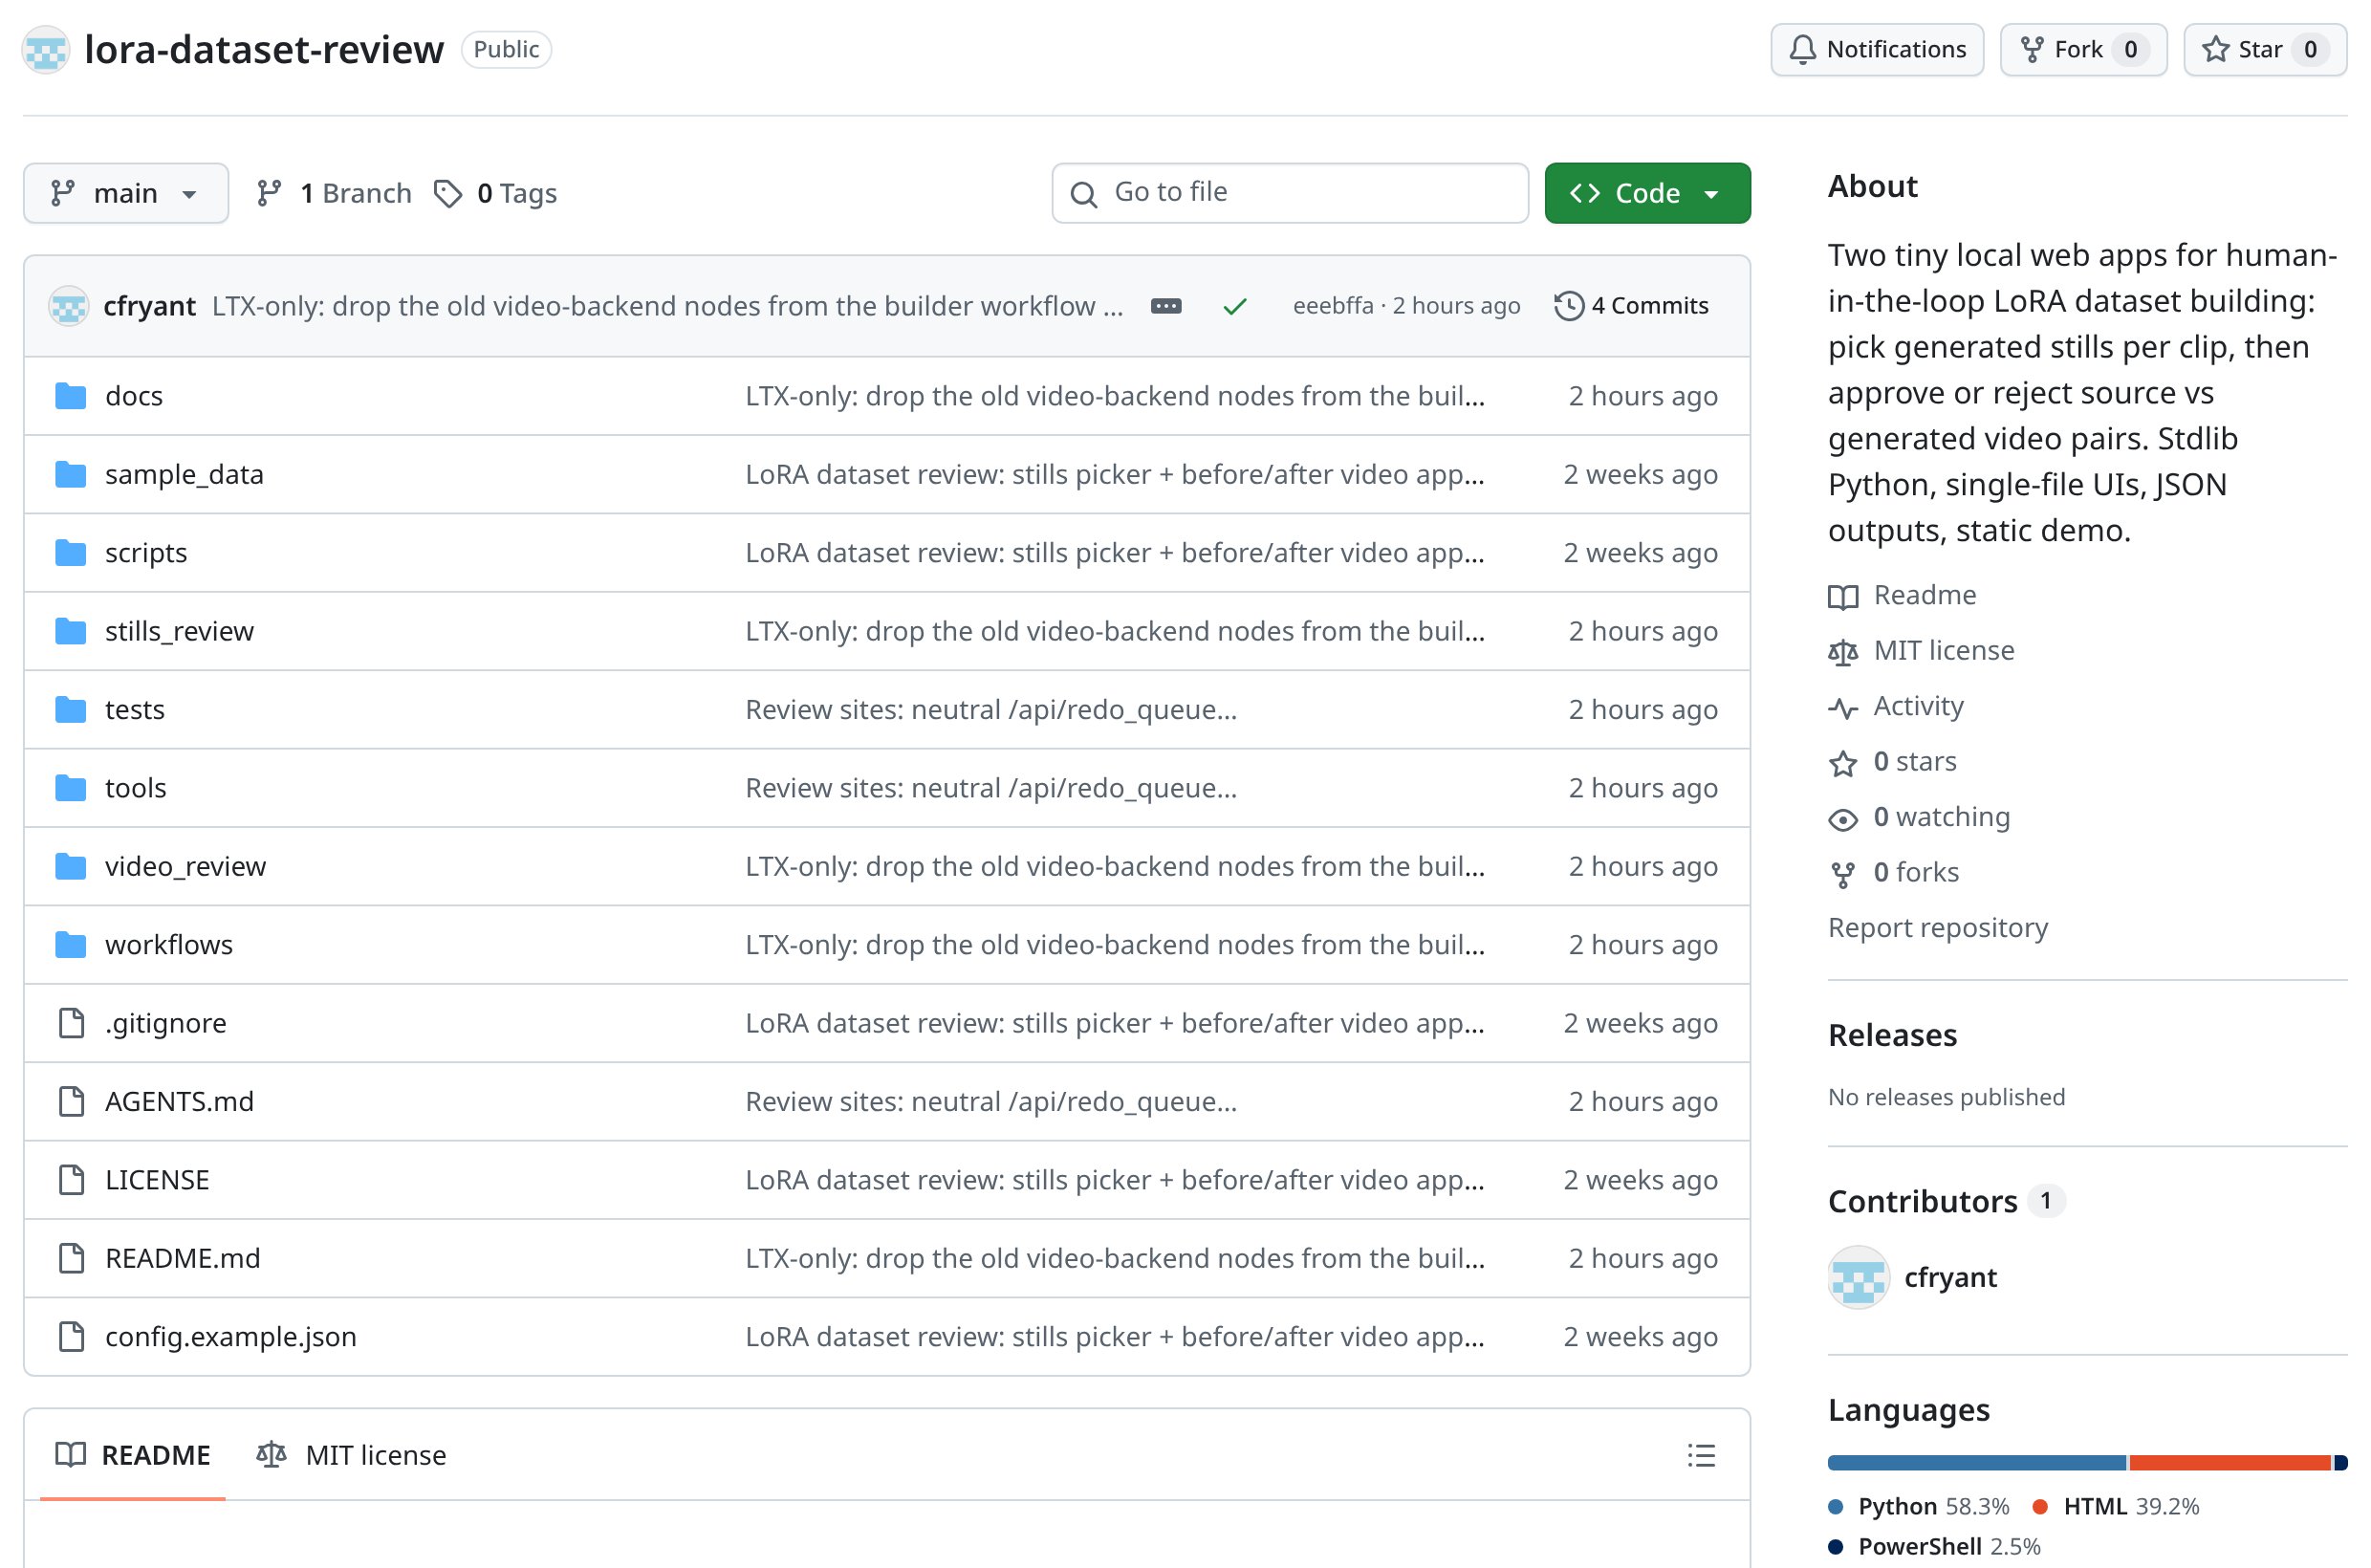Click cfryant avatar in latest commit row
This screenshot has width=2371, height=1568.
[69, 306]
